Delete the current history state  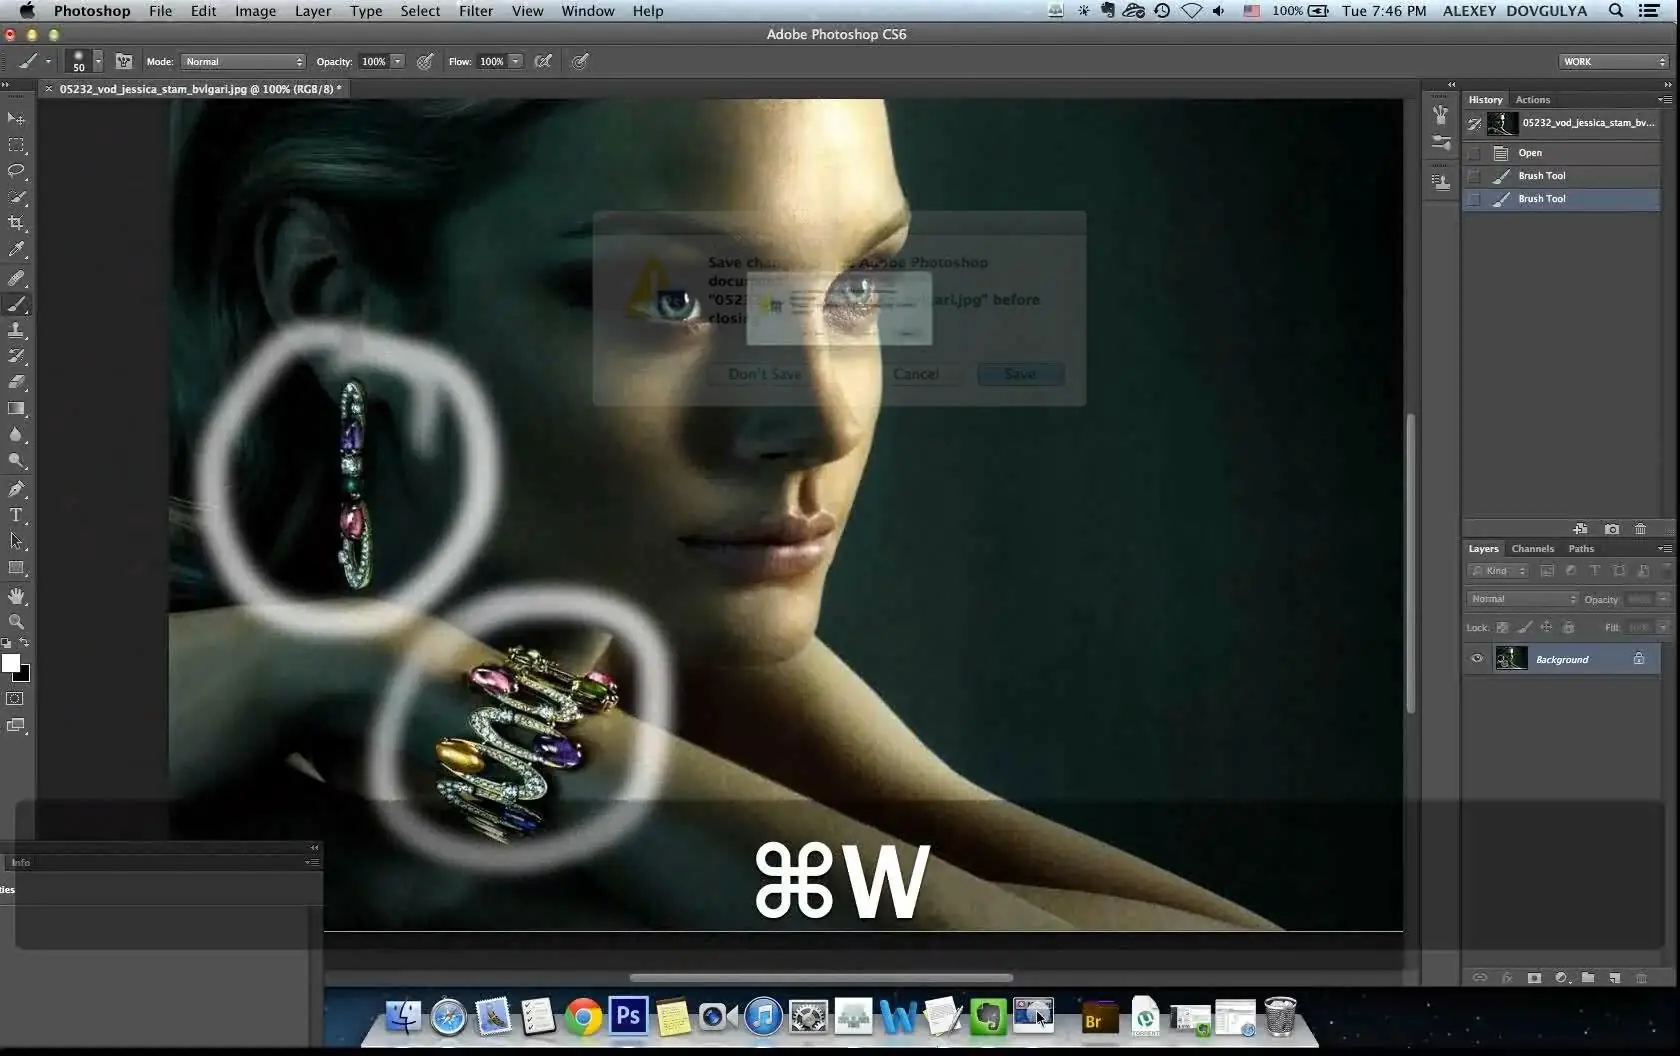point(1640,529)
